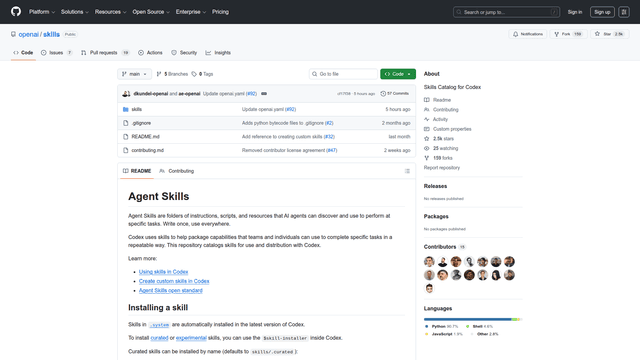Open the contributing.md file

coord(147,150)
